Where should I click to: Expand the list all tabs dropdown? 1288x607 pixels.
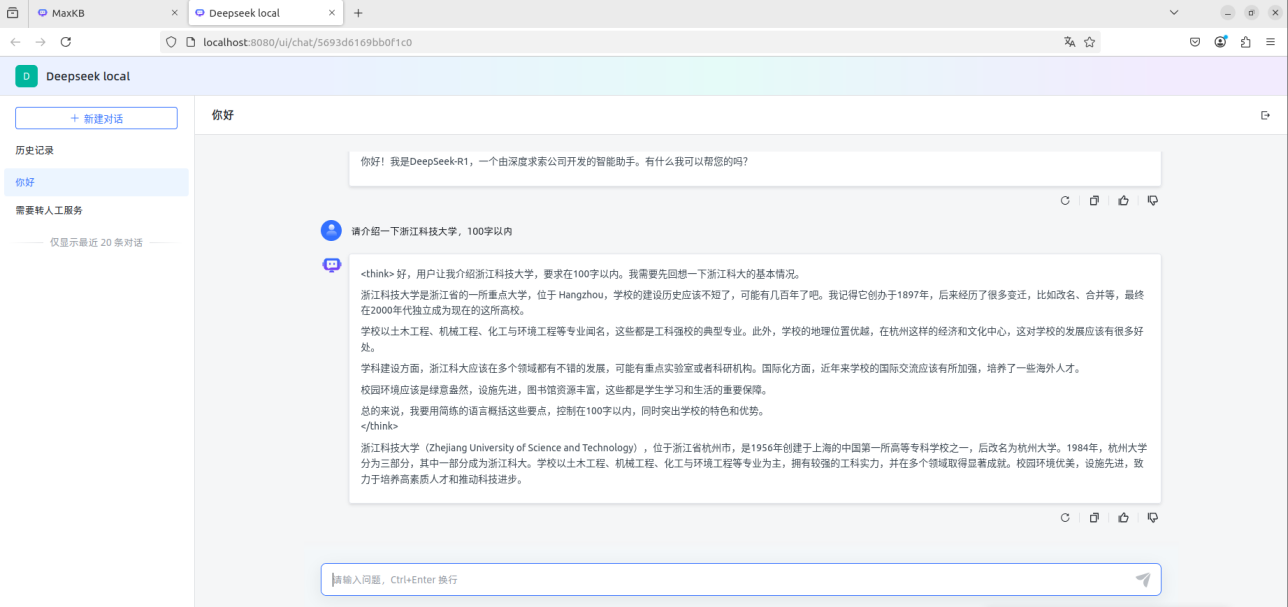[1174, 13]
